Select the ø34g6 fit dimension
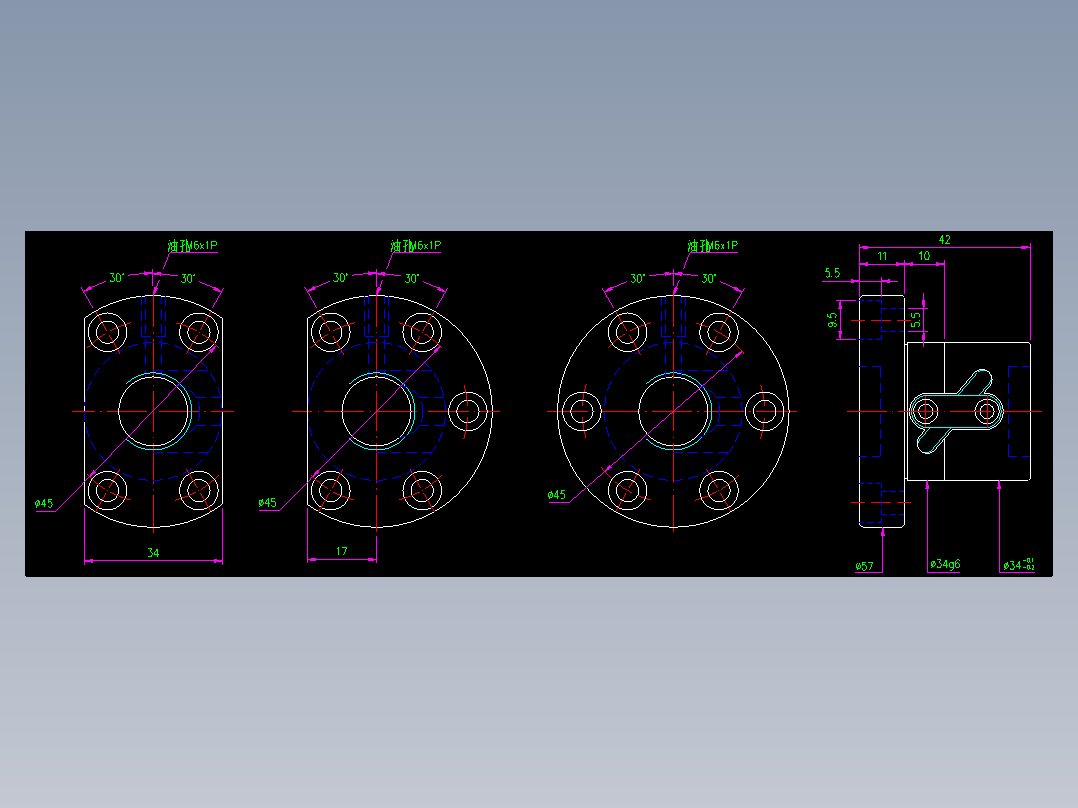Image resolution: width=1078 pixels, height=808 pixels. pyautogui.click(x=944, y=566)
